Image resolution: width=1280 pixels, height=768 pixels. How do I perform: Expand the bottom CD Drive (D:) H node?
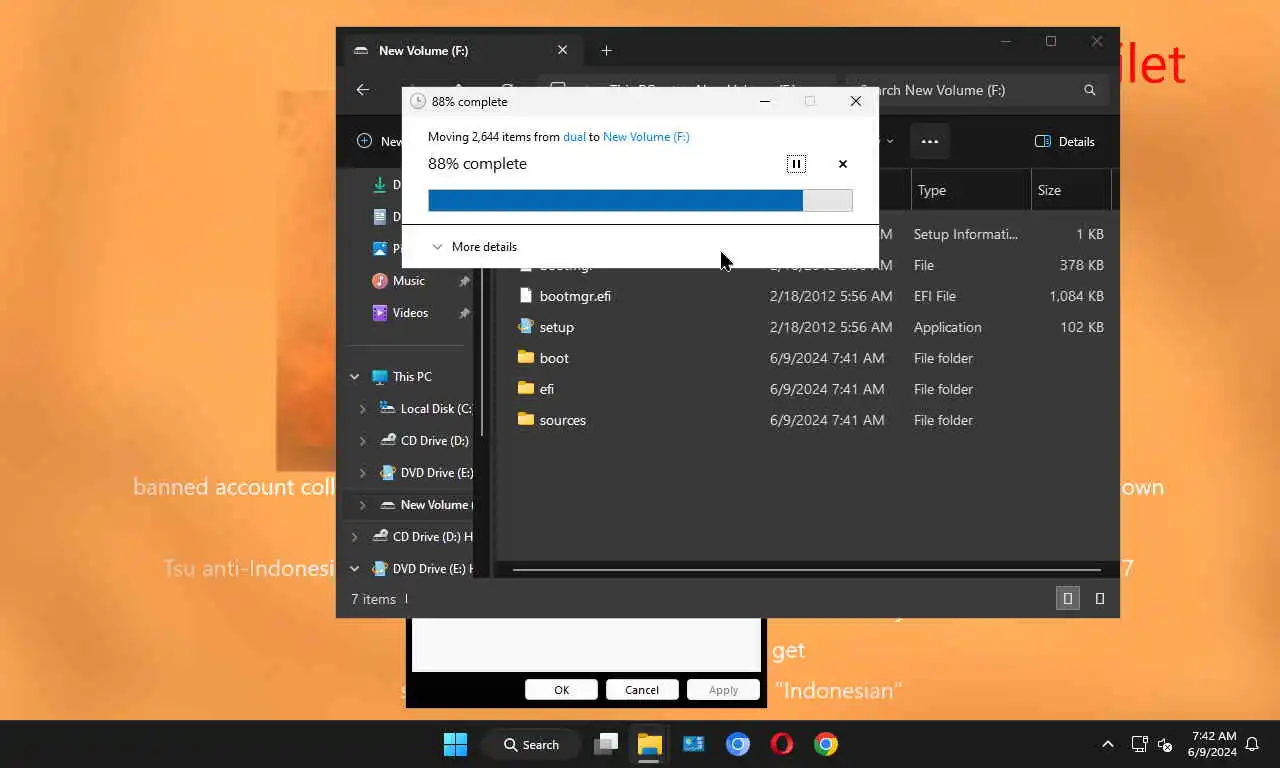[x=354, y=537]
